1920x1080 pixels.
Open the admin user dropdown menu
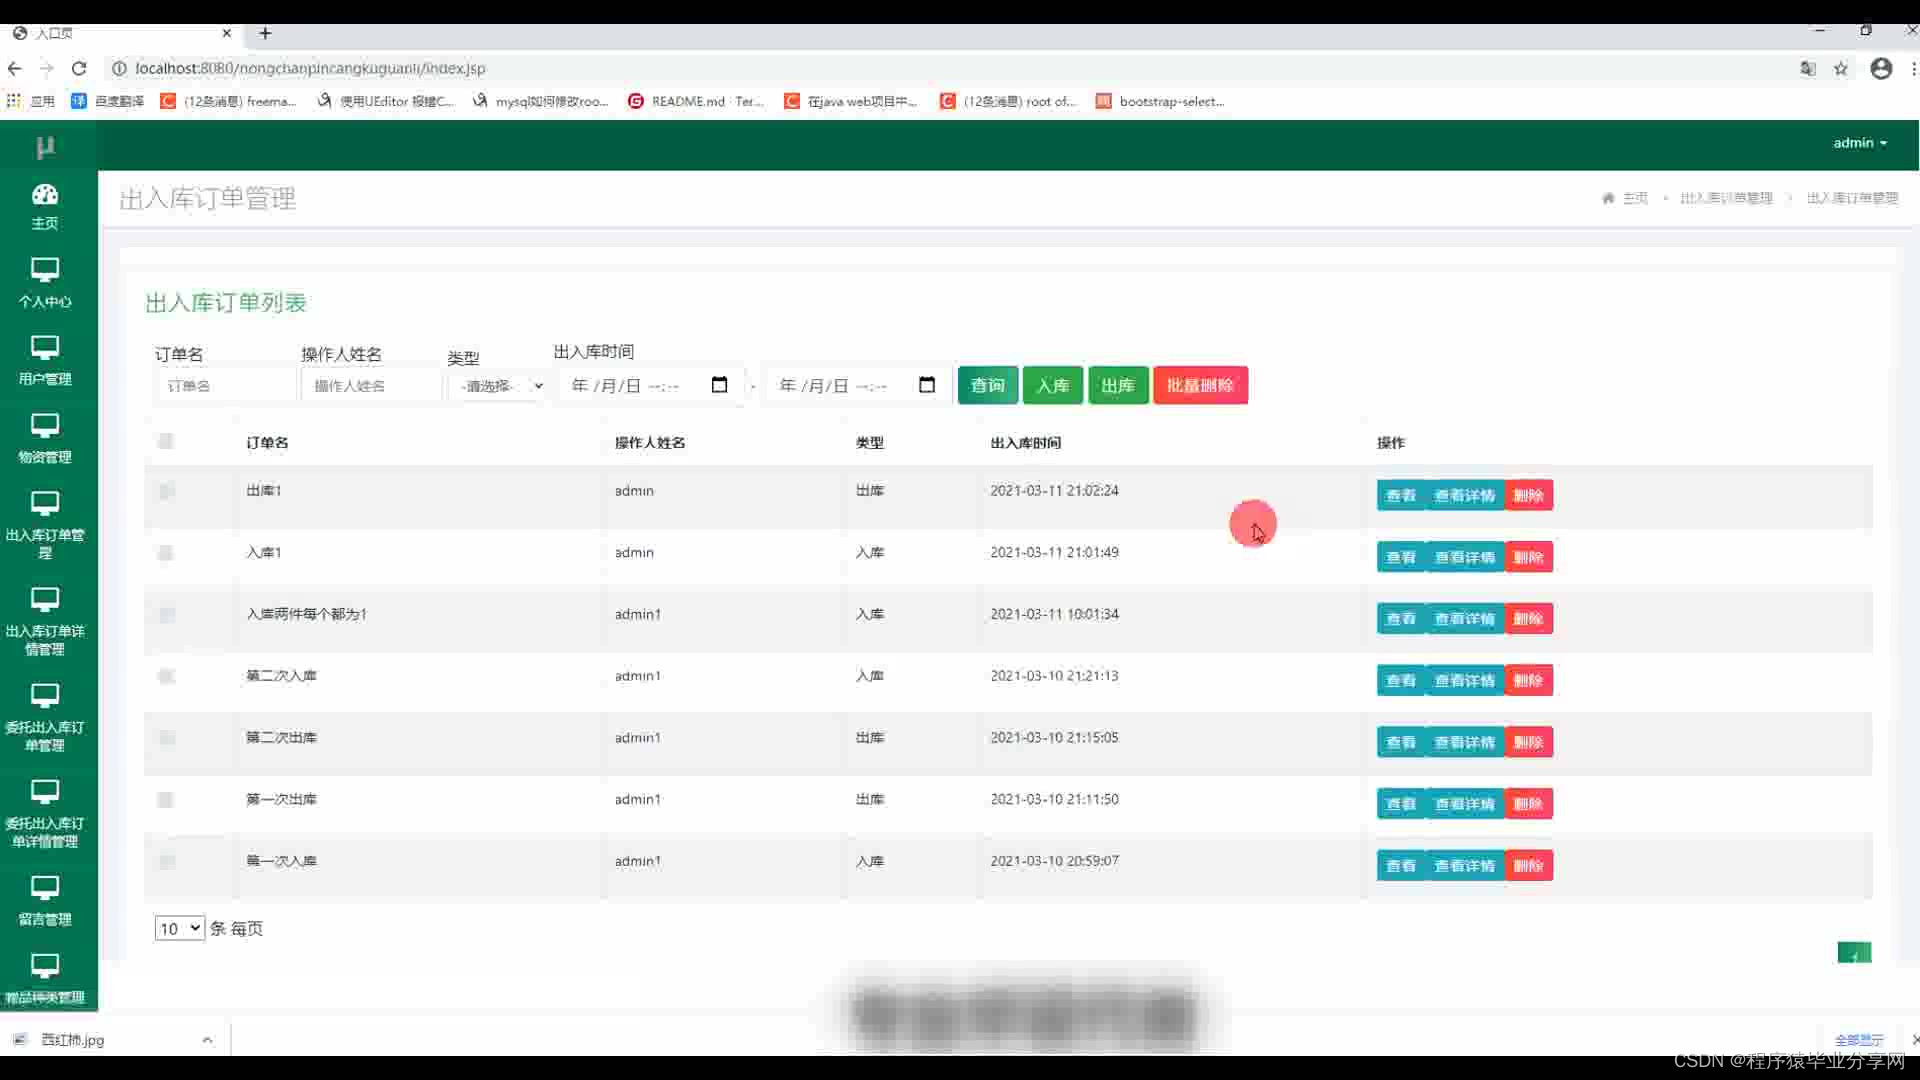click(x=1860, y=143)
